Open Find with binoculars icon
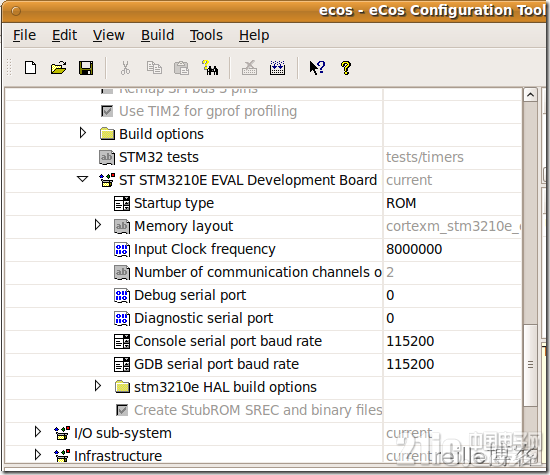The width and height of the screenshot is (550, 475). coord(210,67)
